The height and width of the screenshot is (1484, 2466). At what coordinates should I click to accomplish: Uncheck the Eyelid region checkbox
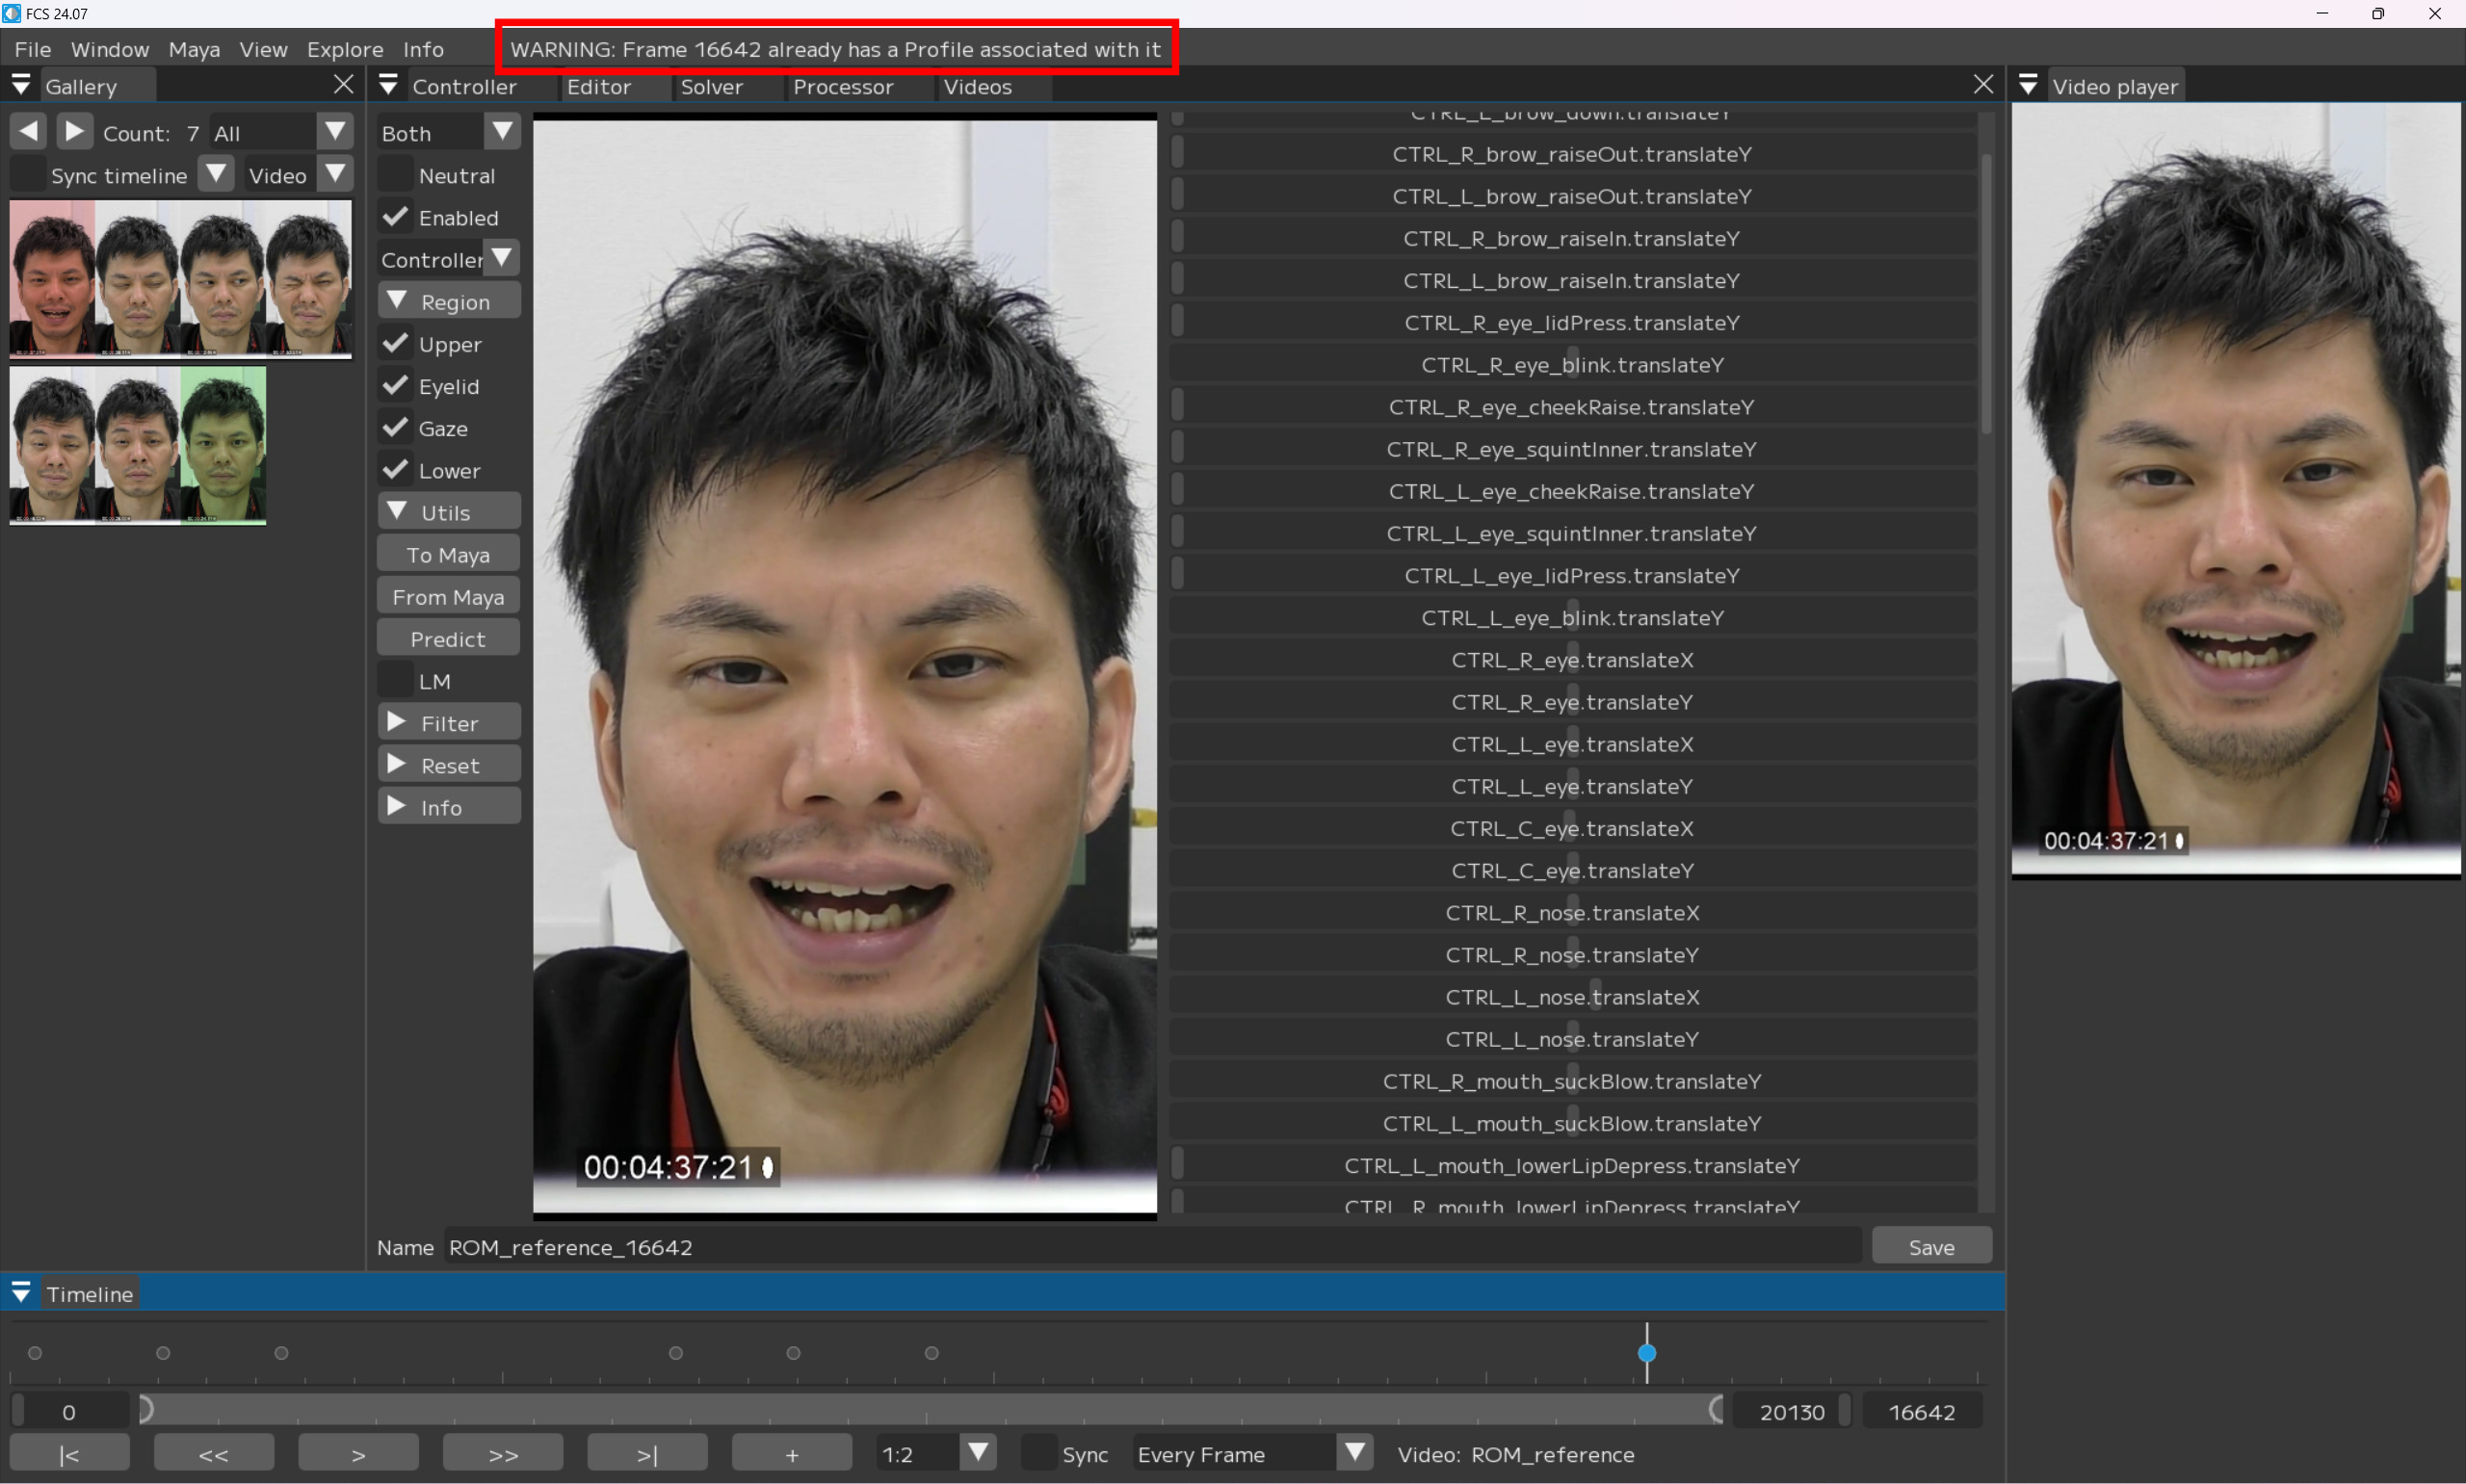[396, 386]
